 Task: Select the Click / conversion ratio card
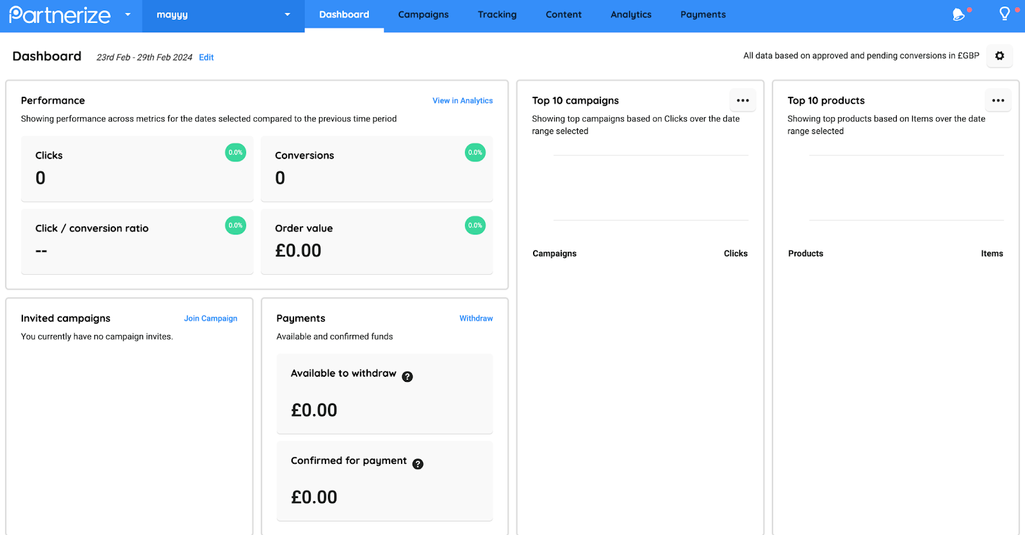click(137, 241)
